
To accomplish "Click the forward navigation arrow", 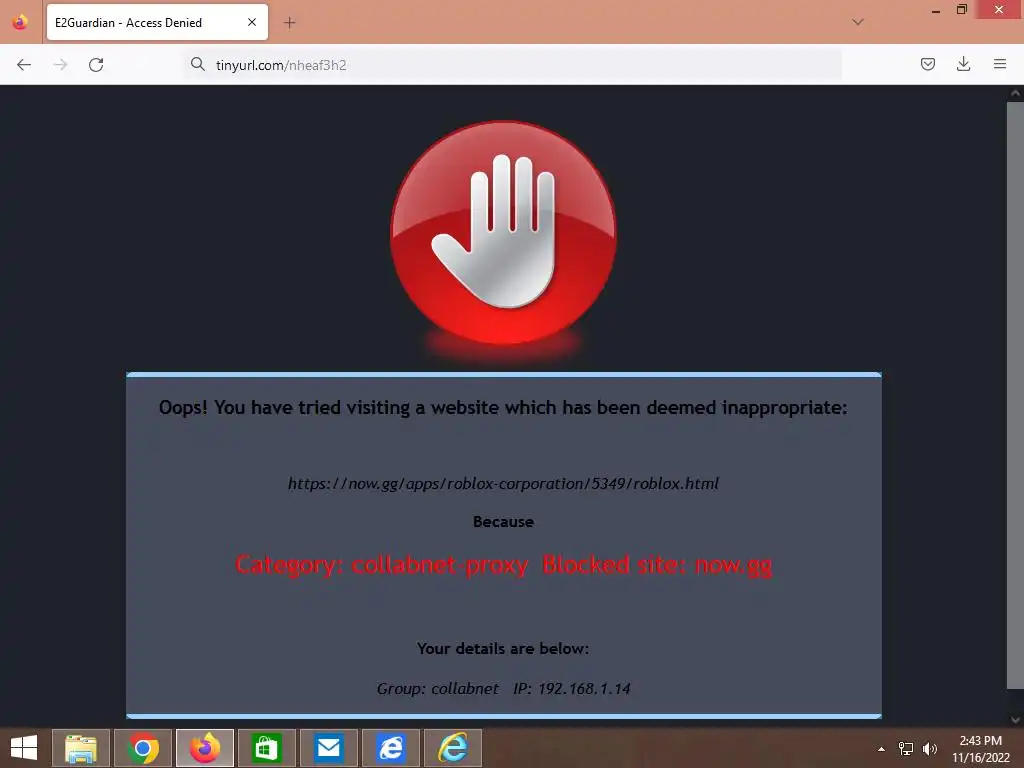I will pos(60,65).
